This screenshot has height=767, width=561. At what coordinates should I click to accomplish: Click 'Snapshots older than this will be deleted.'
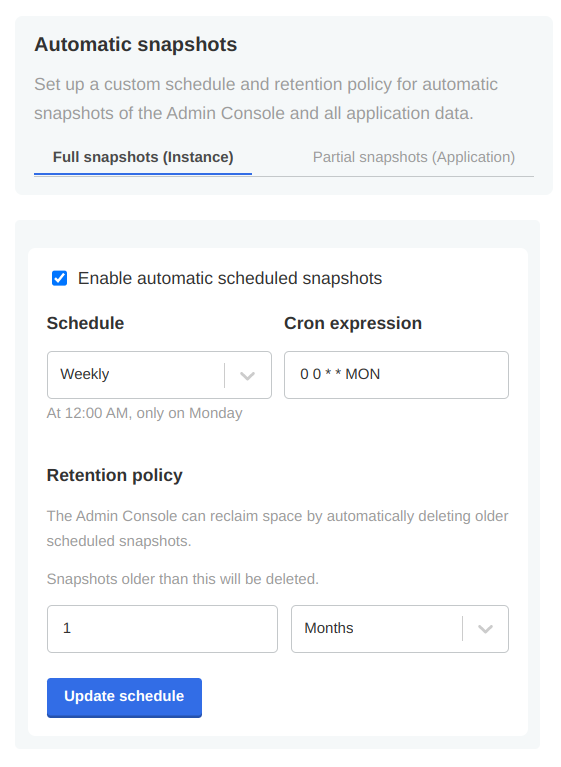182,579
